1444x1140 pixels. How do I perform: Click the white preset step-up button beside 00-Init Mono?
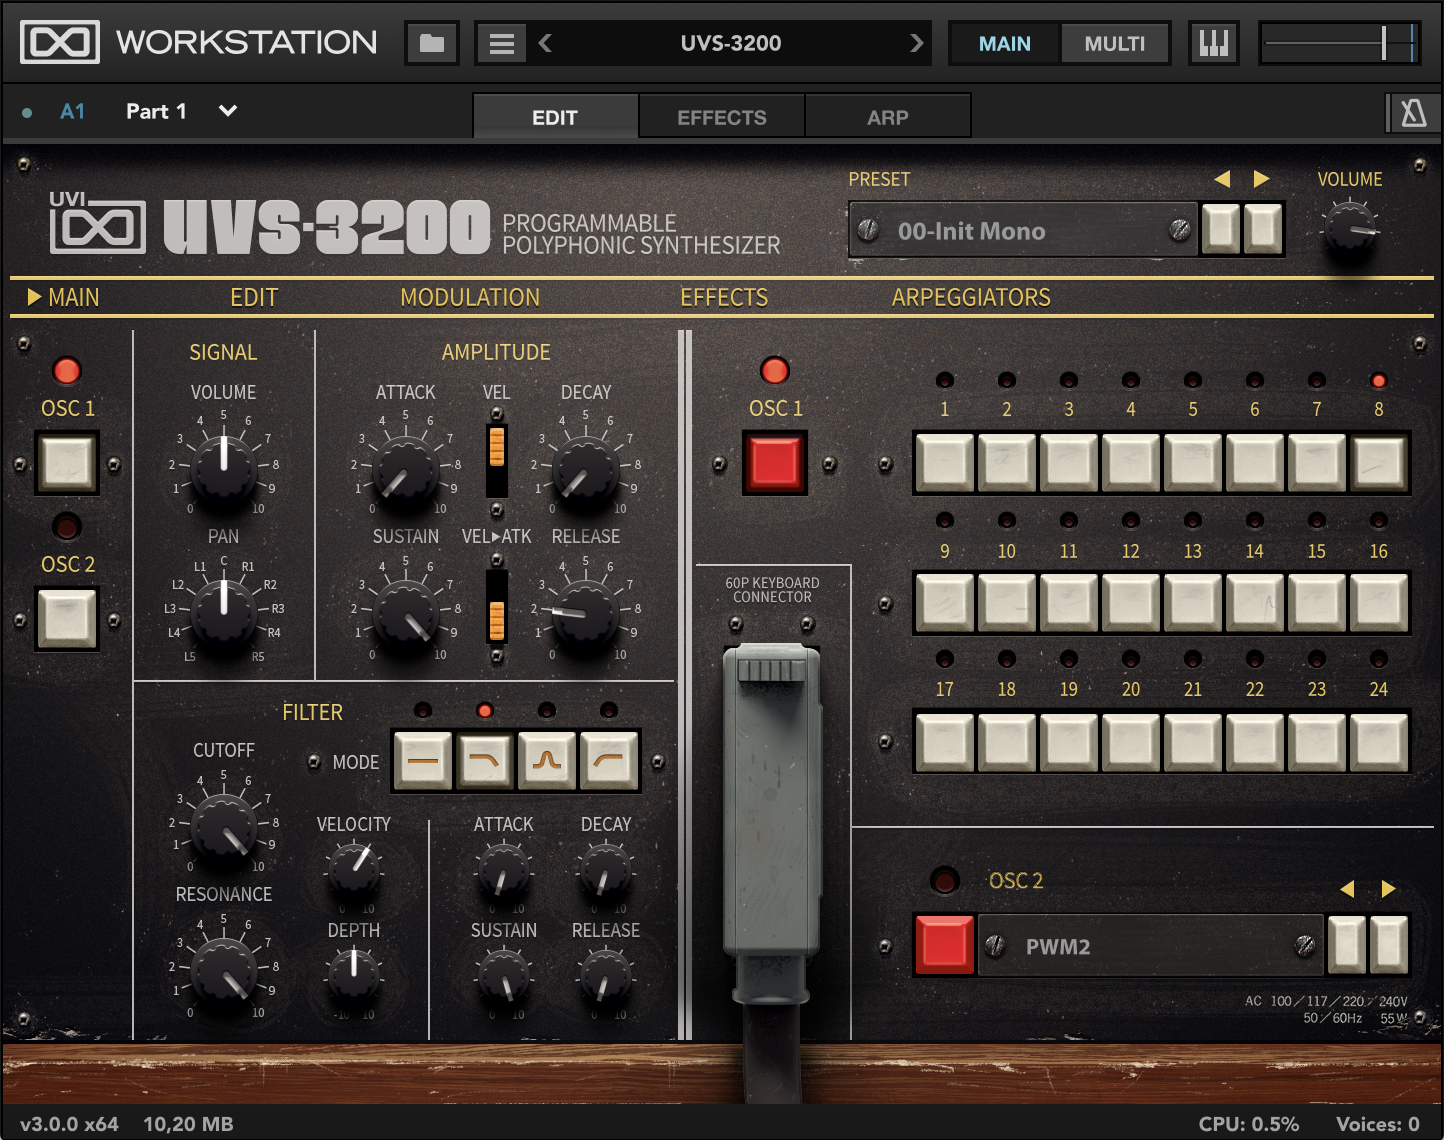1263,229
